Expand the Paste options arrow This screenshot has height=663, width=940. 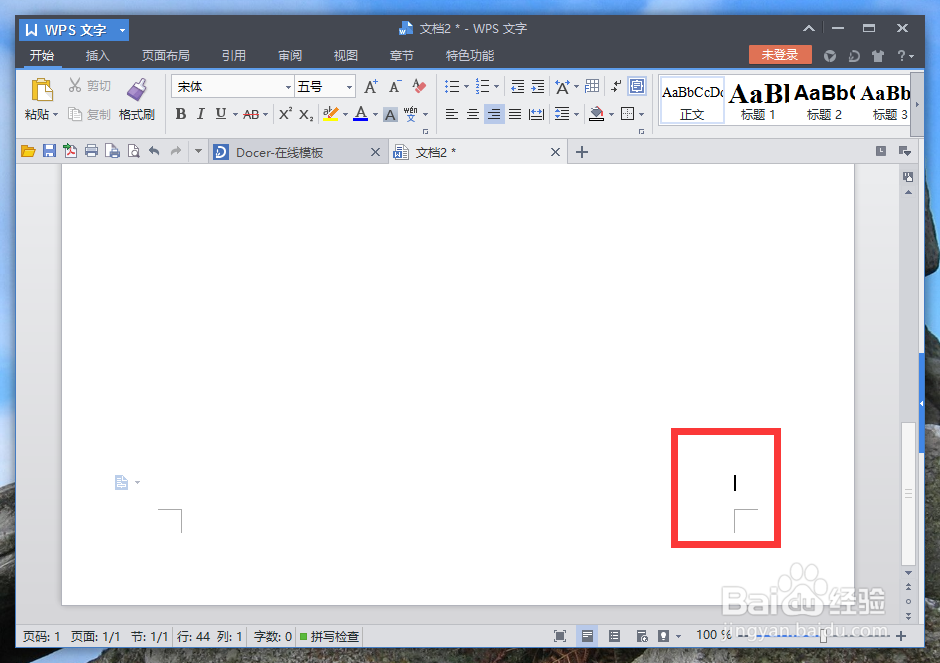pyautogui.click(x=55, y=114)
